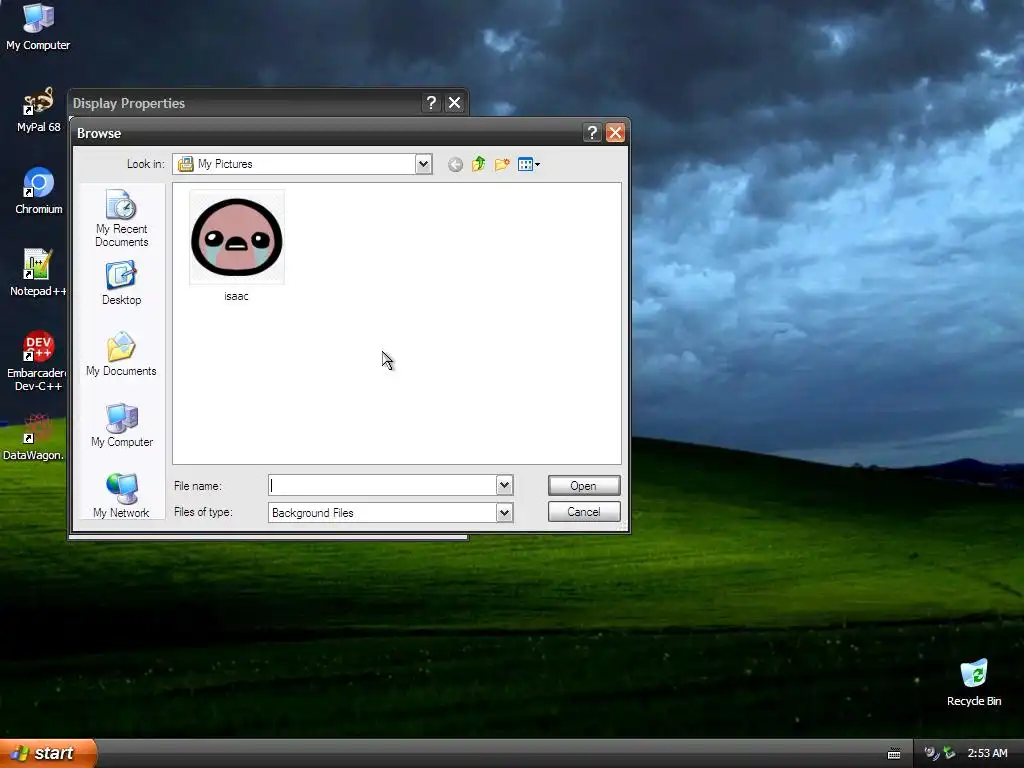Screen dimensions: 1024x768
Task: Click the Open button
Action: 584,486
